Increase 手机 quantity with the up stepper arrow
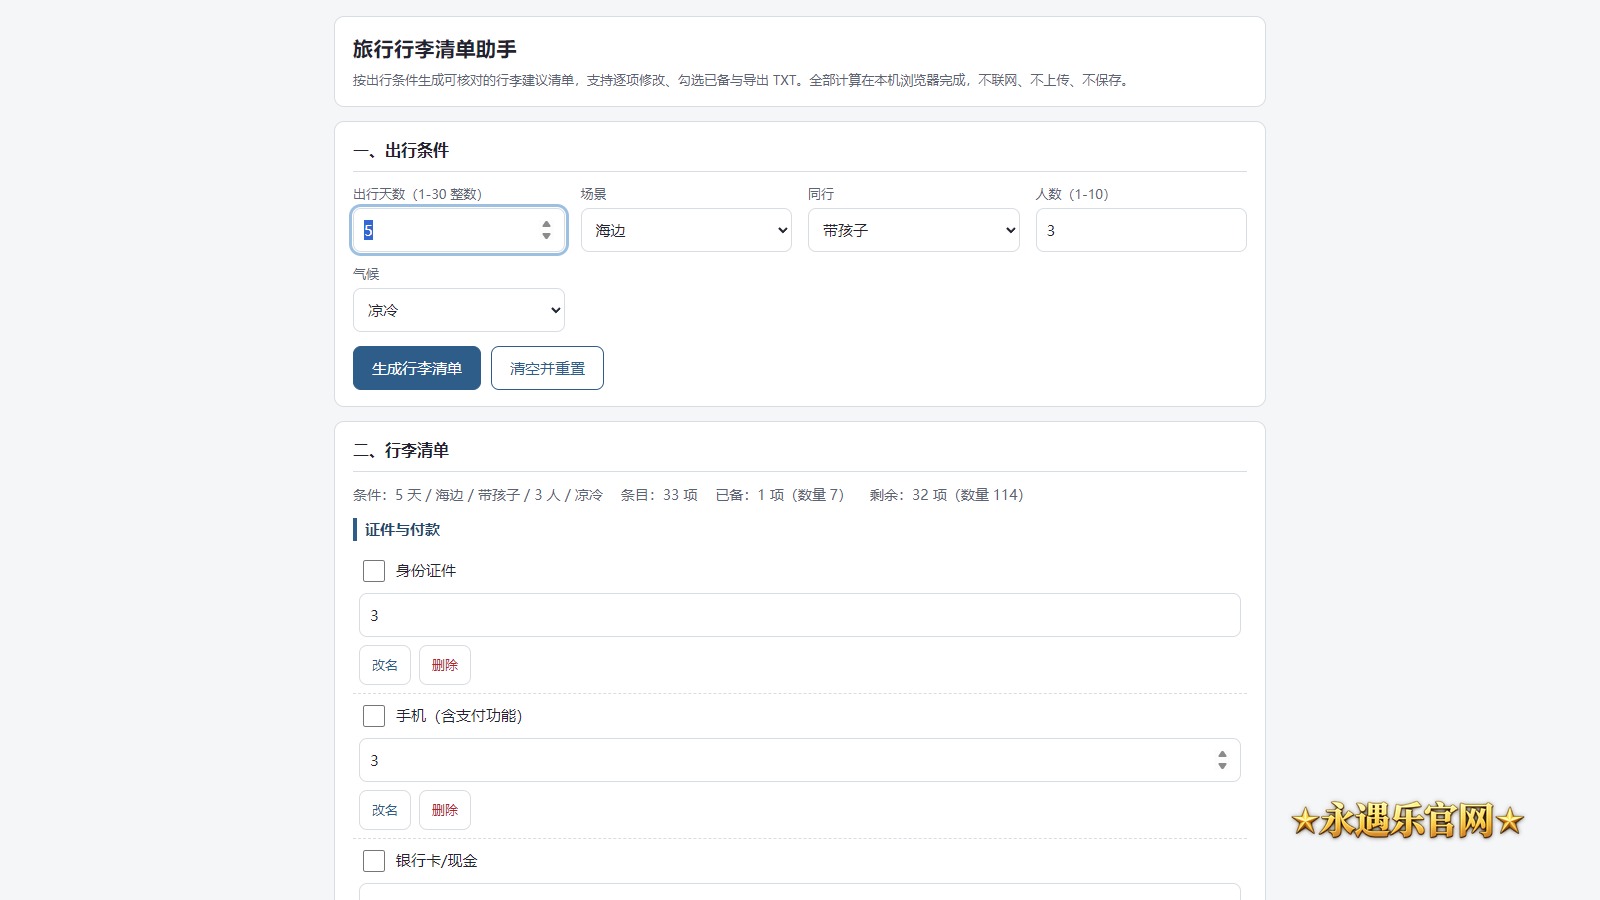1600x900 pixels. [x=1222, y=754]
